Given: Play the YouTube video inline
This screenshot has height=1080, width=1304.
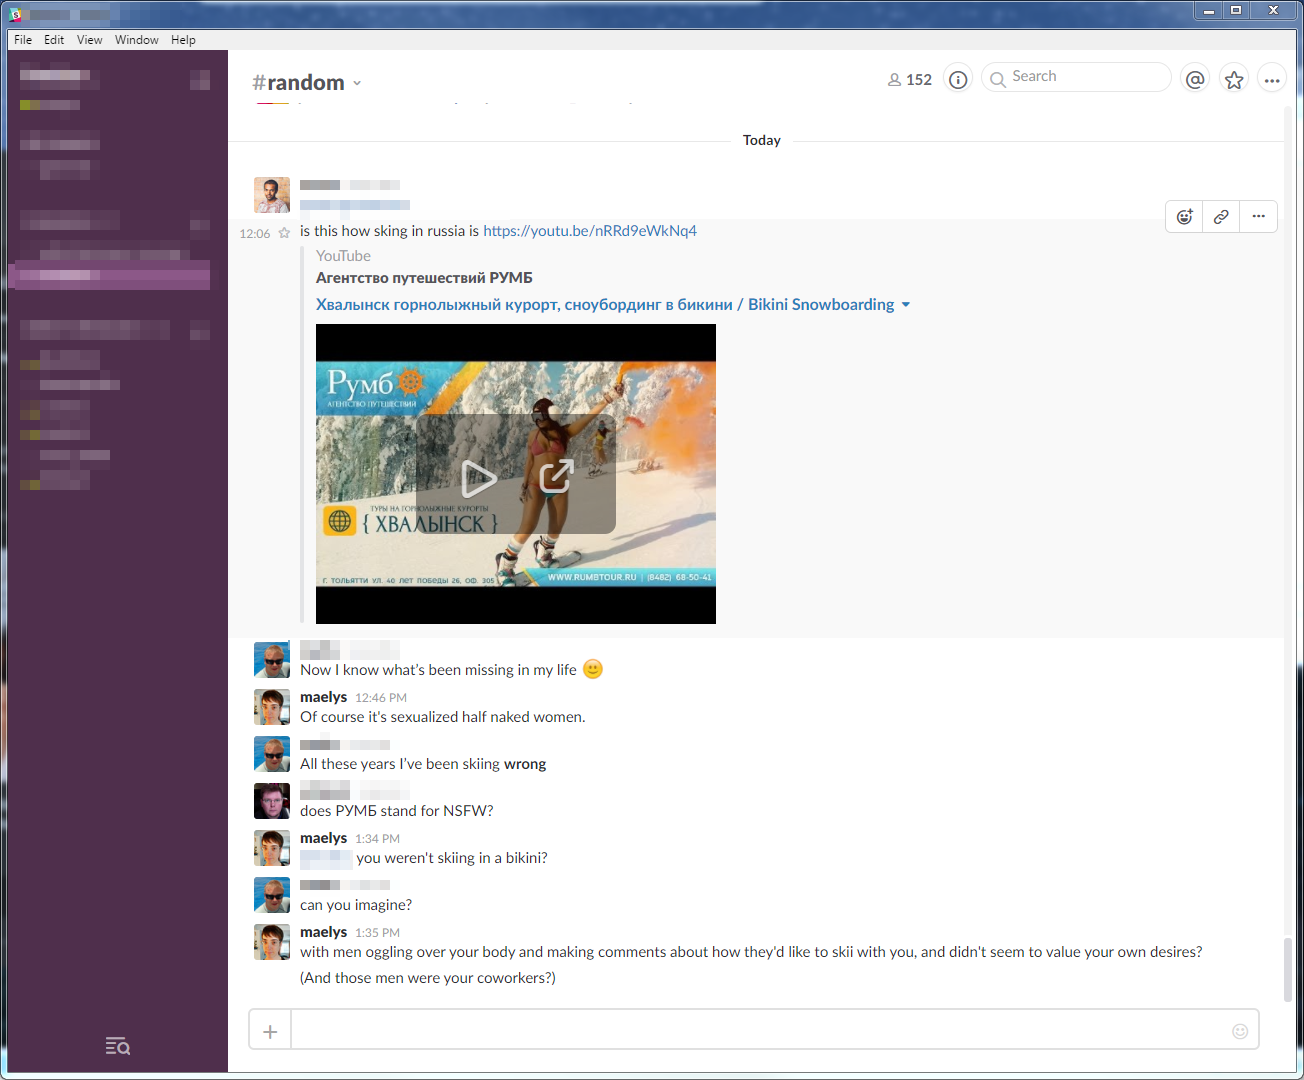Looking at the screenshot, I should [479, 479].
